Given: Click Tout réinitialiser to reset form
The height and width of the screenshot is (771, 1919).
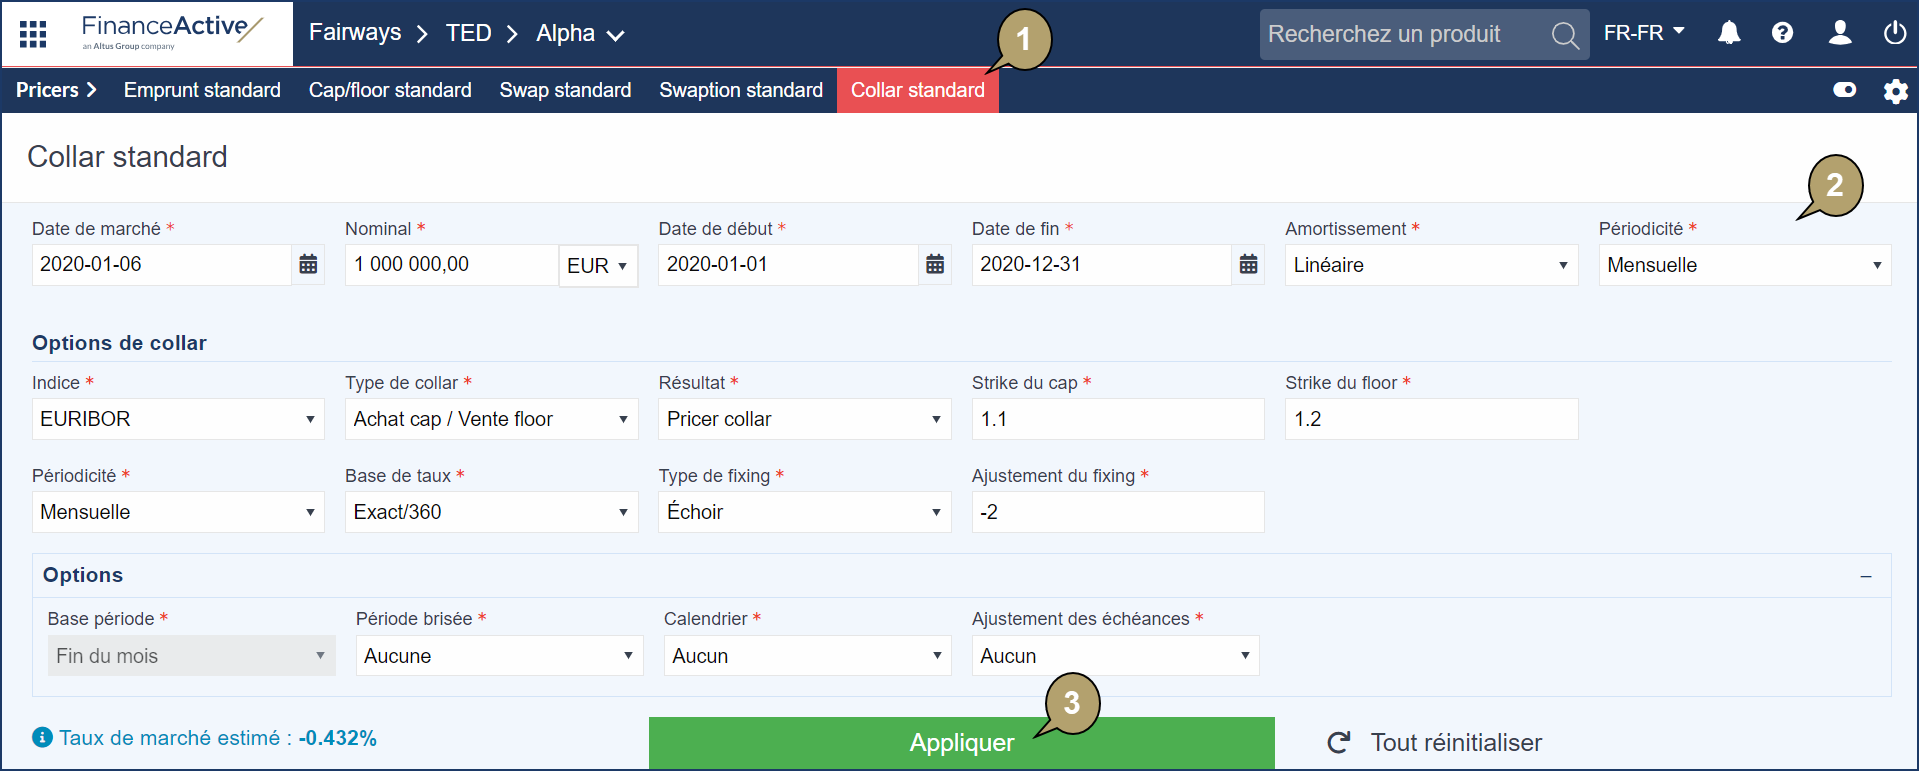Looking at the screenshot, I should tap(1435, 742).
